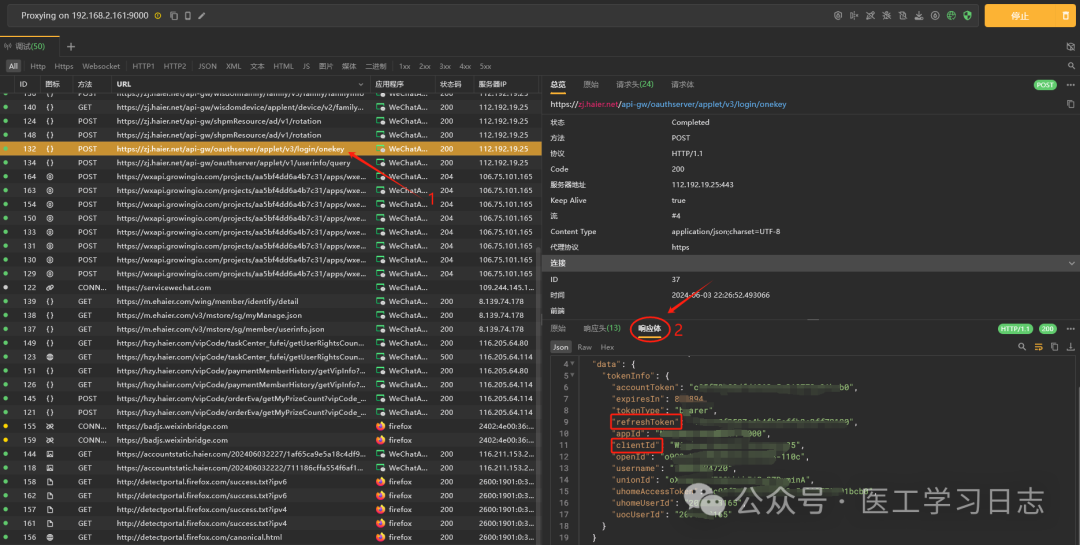Click the yellow proxy status indicator icon
1080x545 pixels.
pyautogui.click(x=158, y=15)
